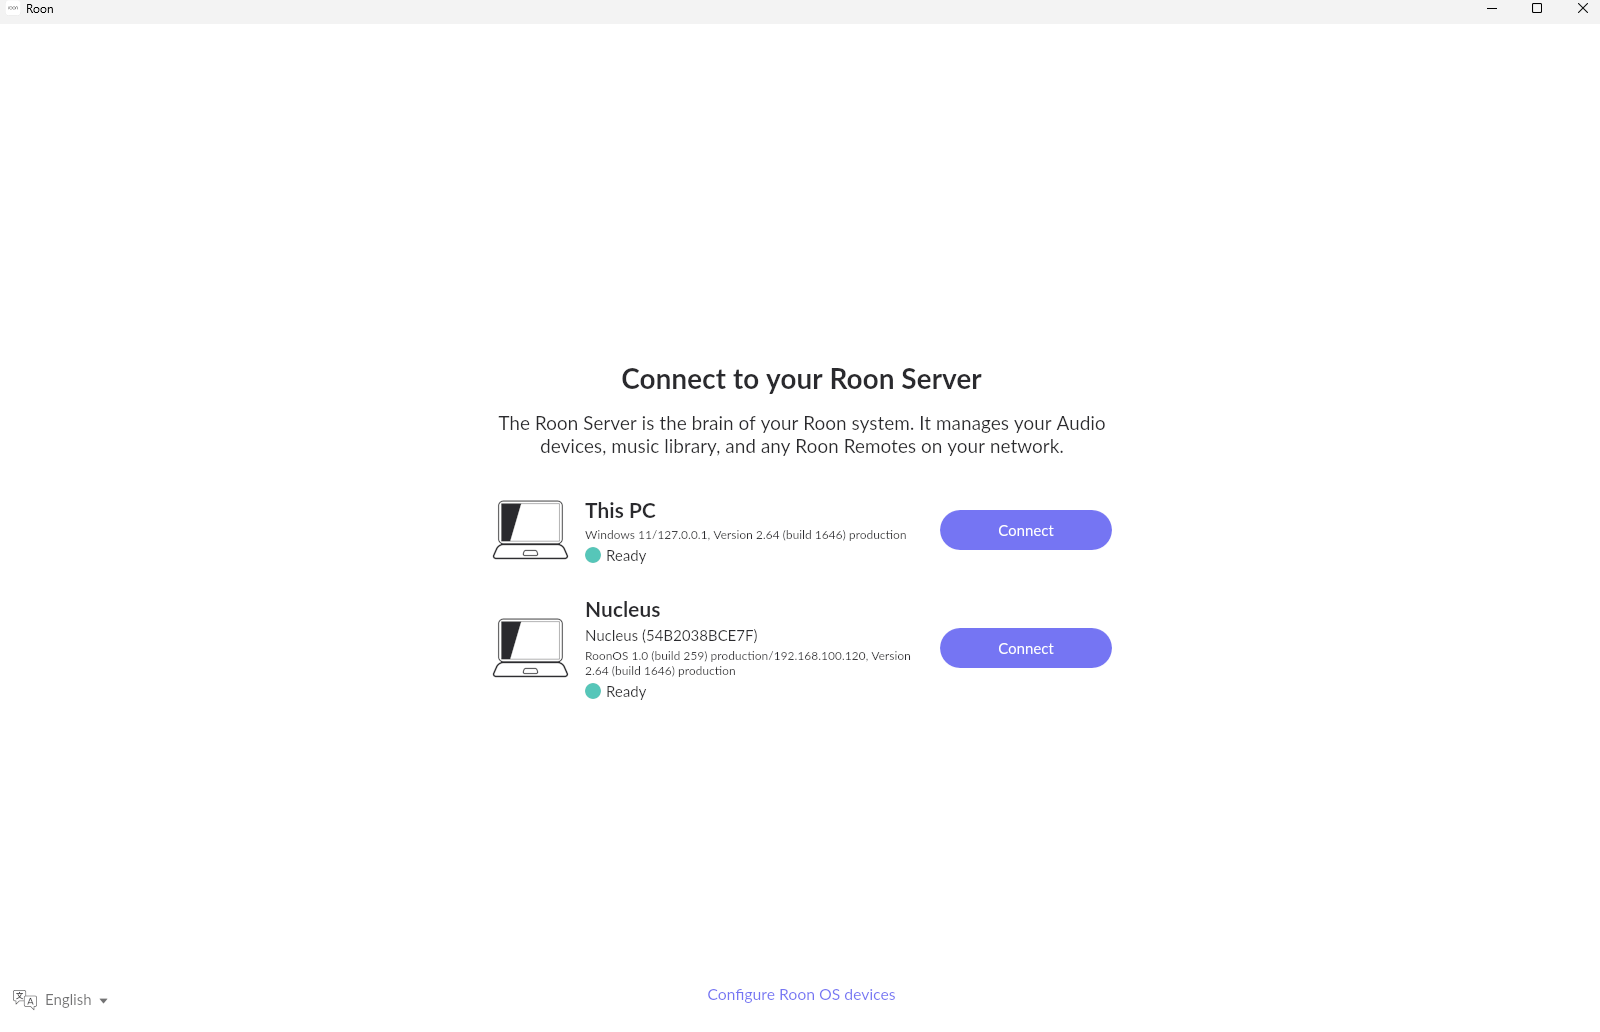
Task: Click the Nucleus (54B2038BCE7F) identifier text
Action: (671, 635)
